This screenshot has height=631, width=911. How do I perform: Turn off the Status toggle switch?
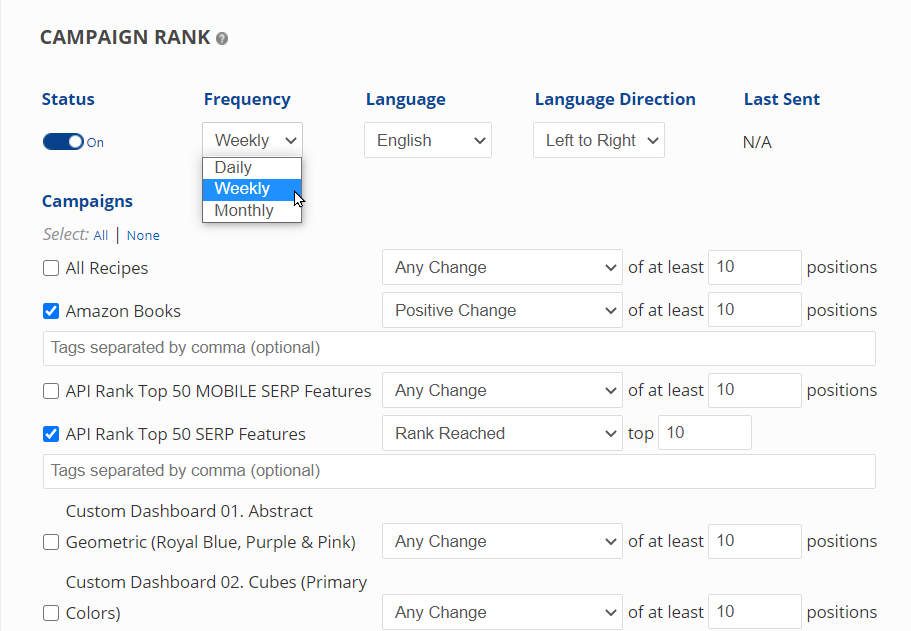coord(63,142)
